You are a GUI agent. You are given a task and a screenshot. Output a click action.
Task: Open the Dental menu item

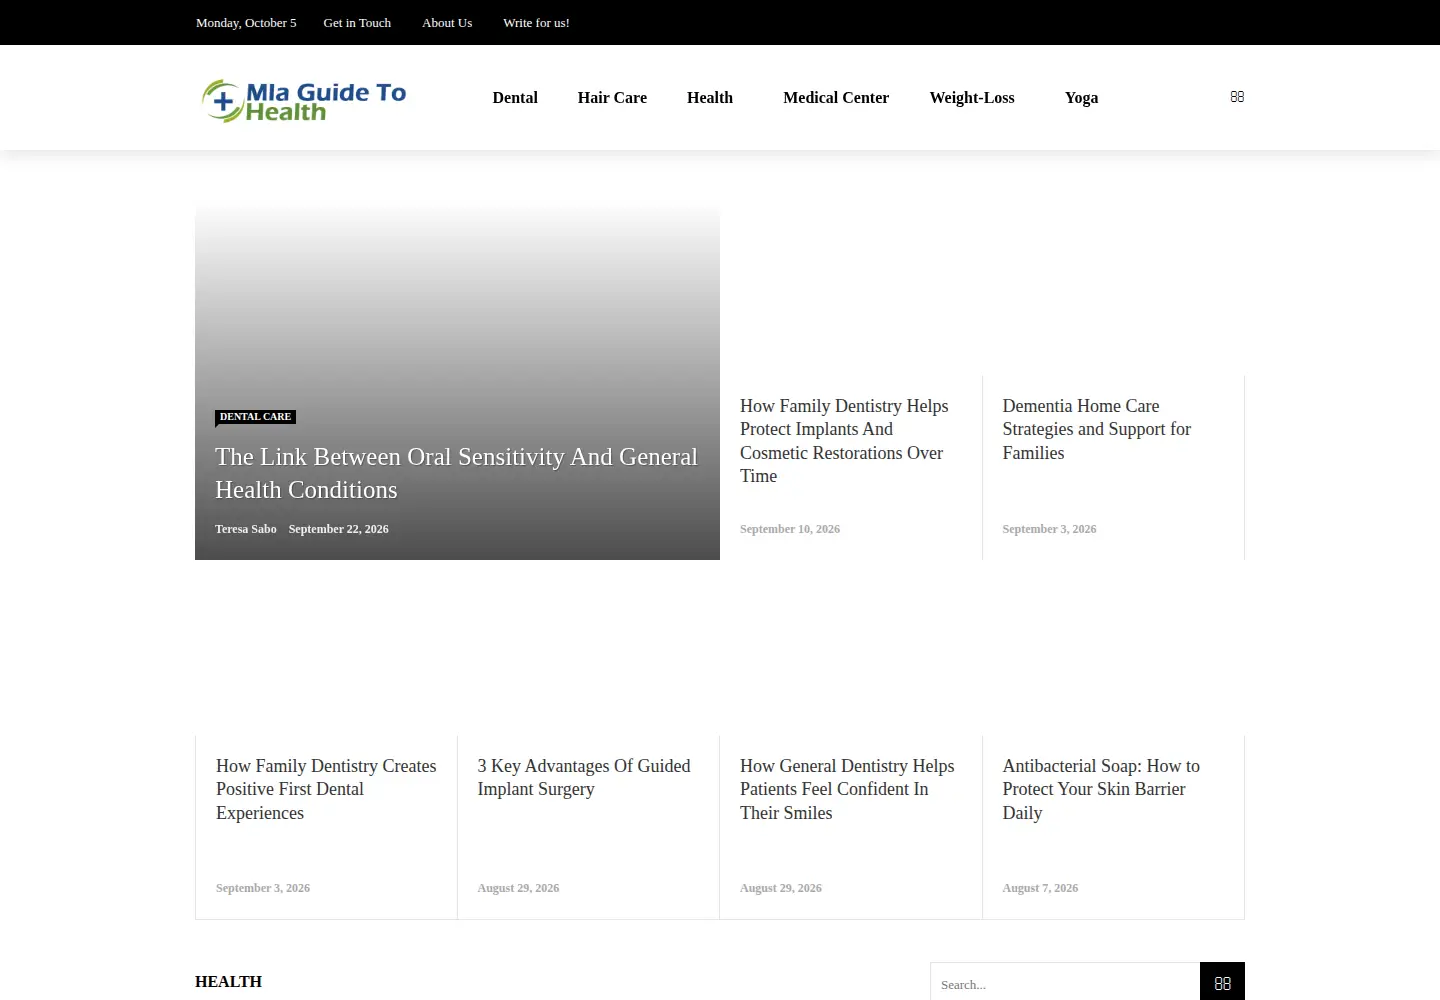515,98
